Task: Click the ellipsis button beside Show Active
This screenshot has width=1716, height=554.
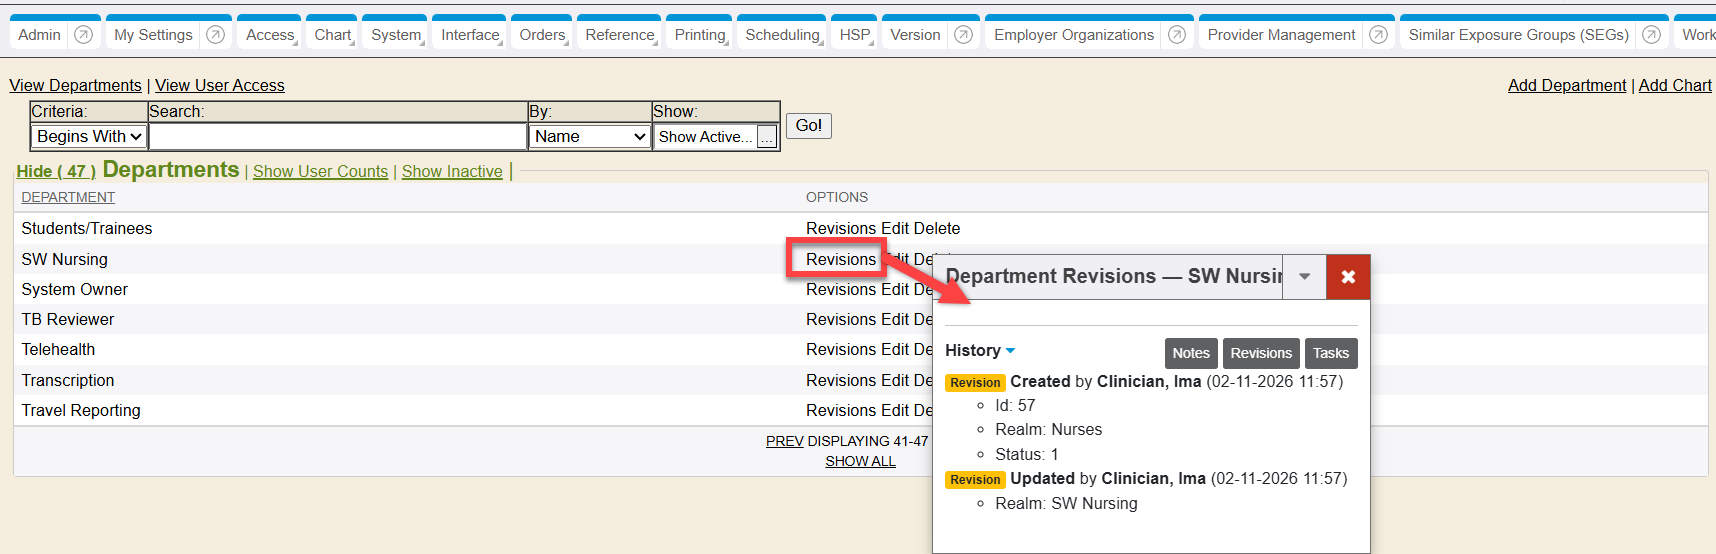Action: pyautogui.click(x=767, y=137)
